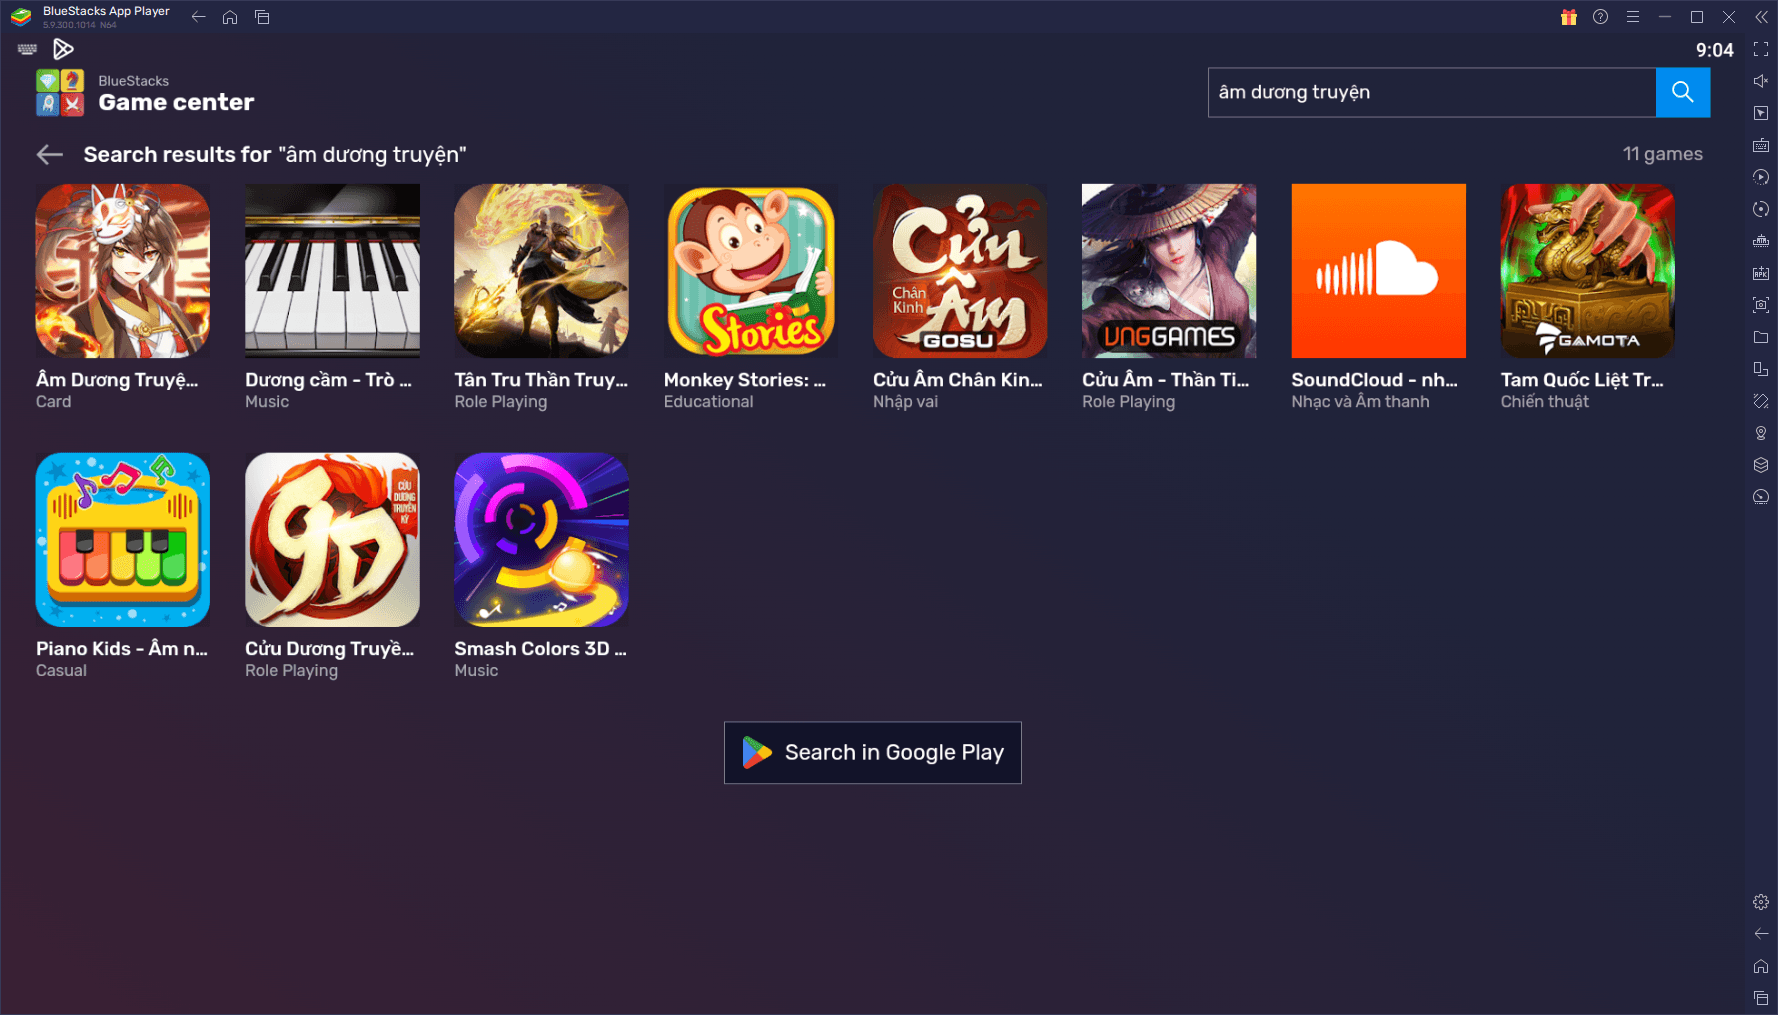Open the Âm Dương Truyện card game thumbnail

coord(123,270)
